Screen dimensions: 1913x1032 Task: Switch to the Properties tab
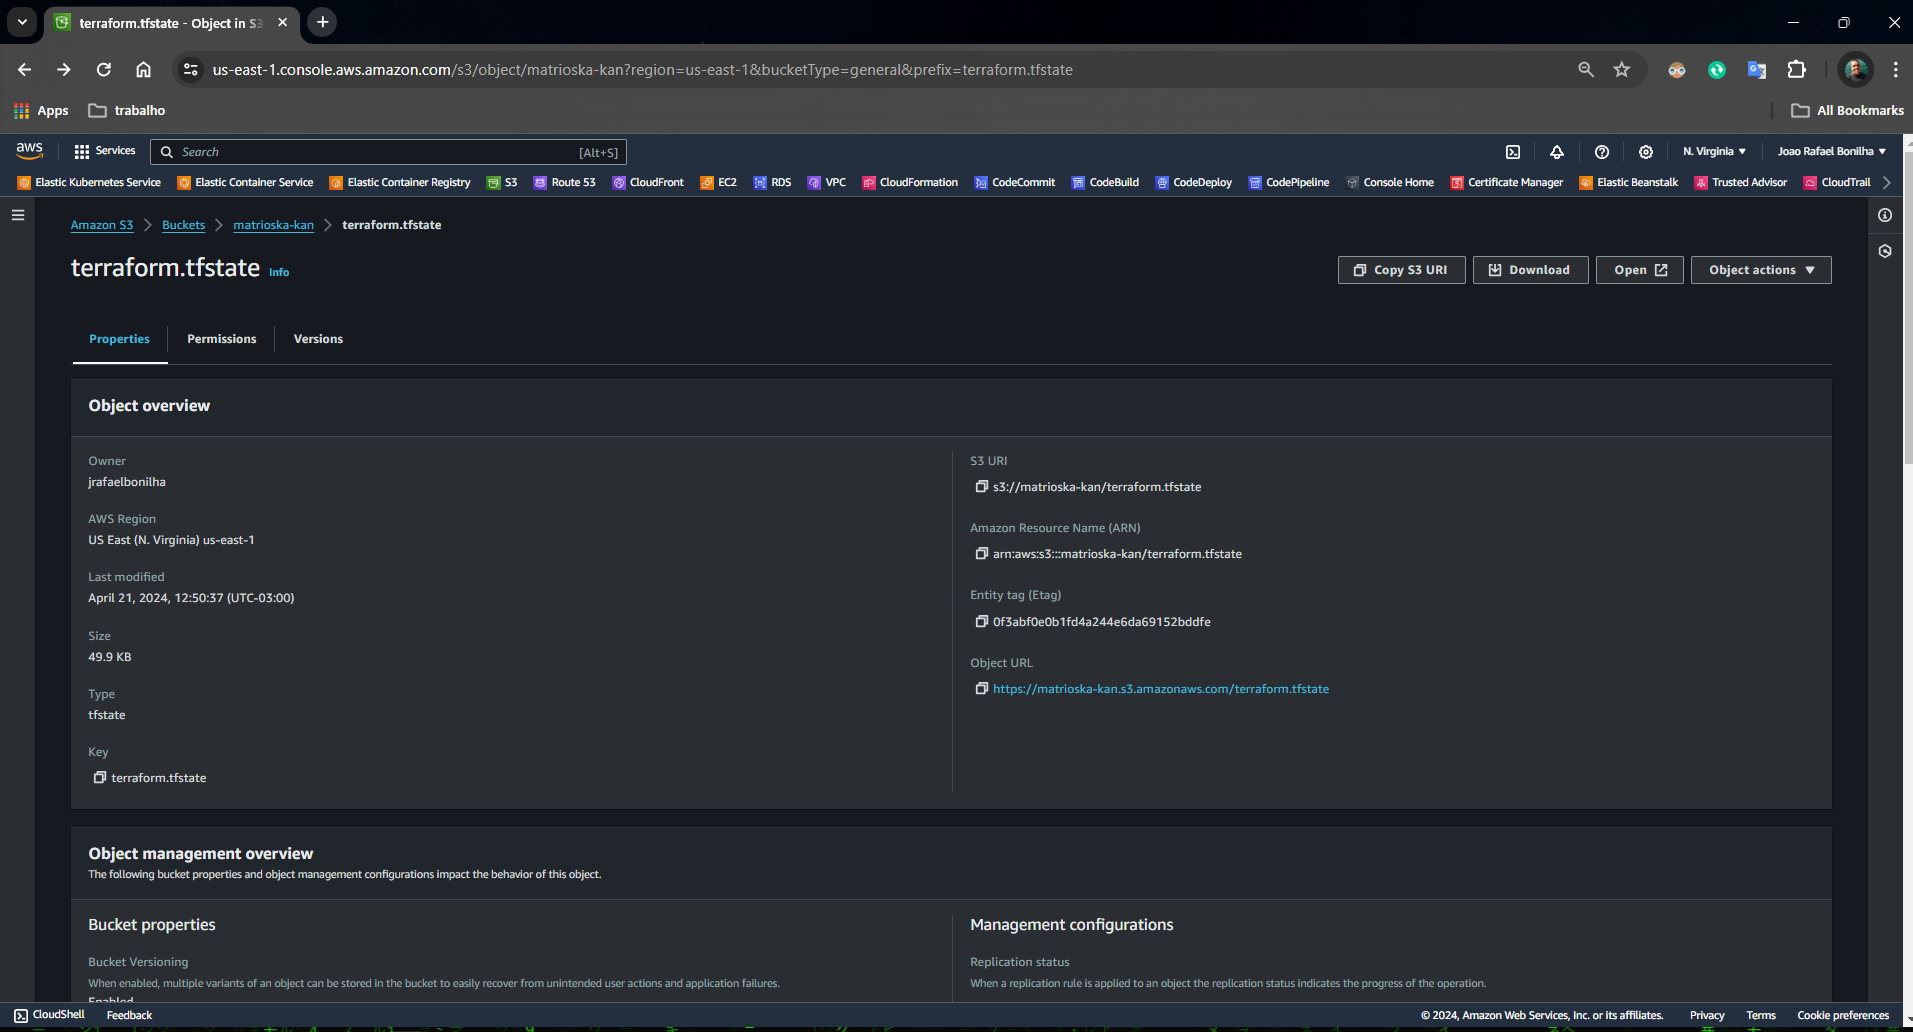pyautogui.click(x=119, y=339)
